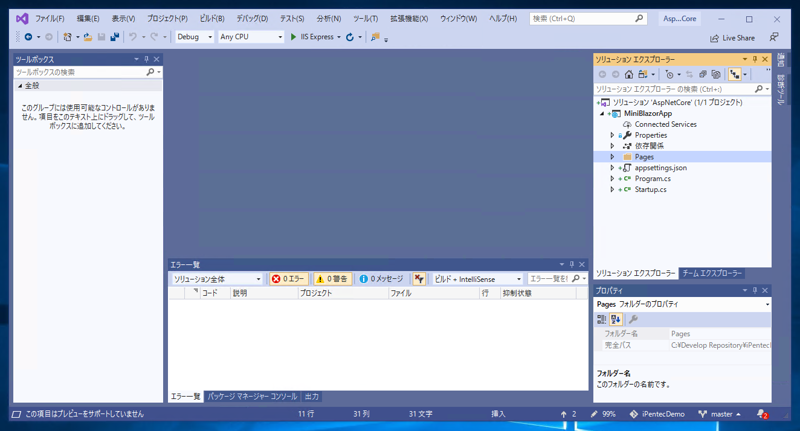Toggle show all files in Solution Explorer

click(716, 74)
